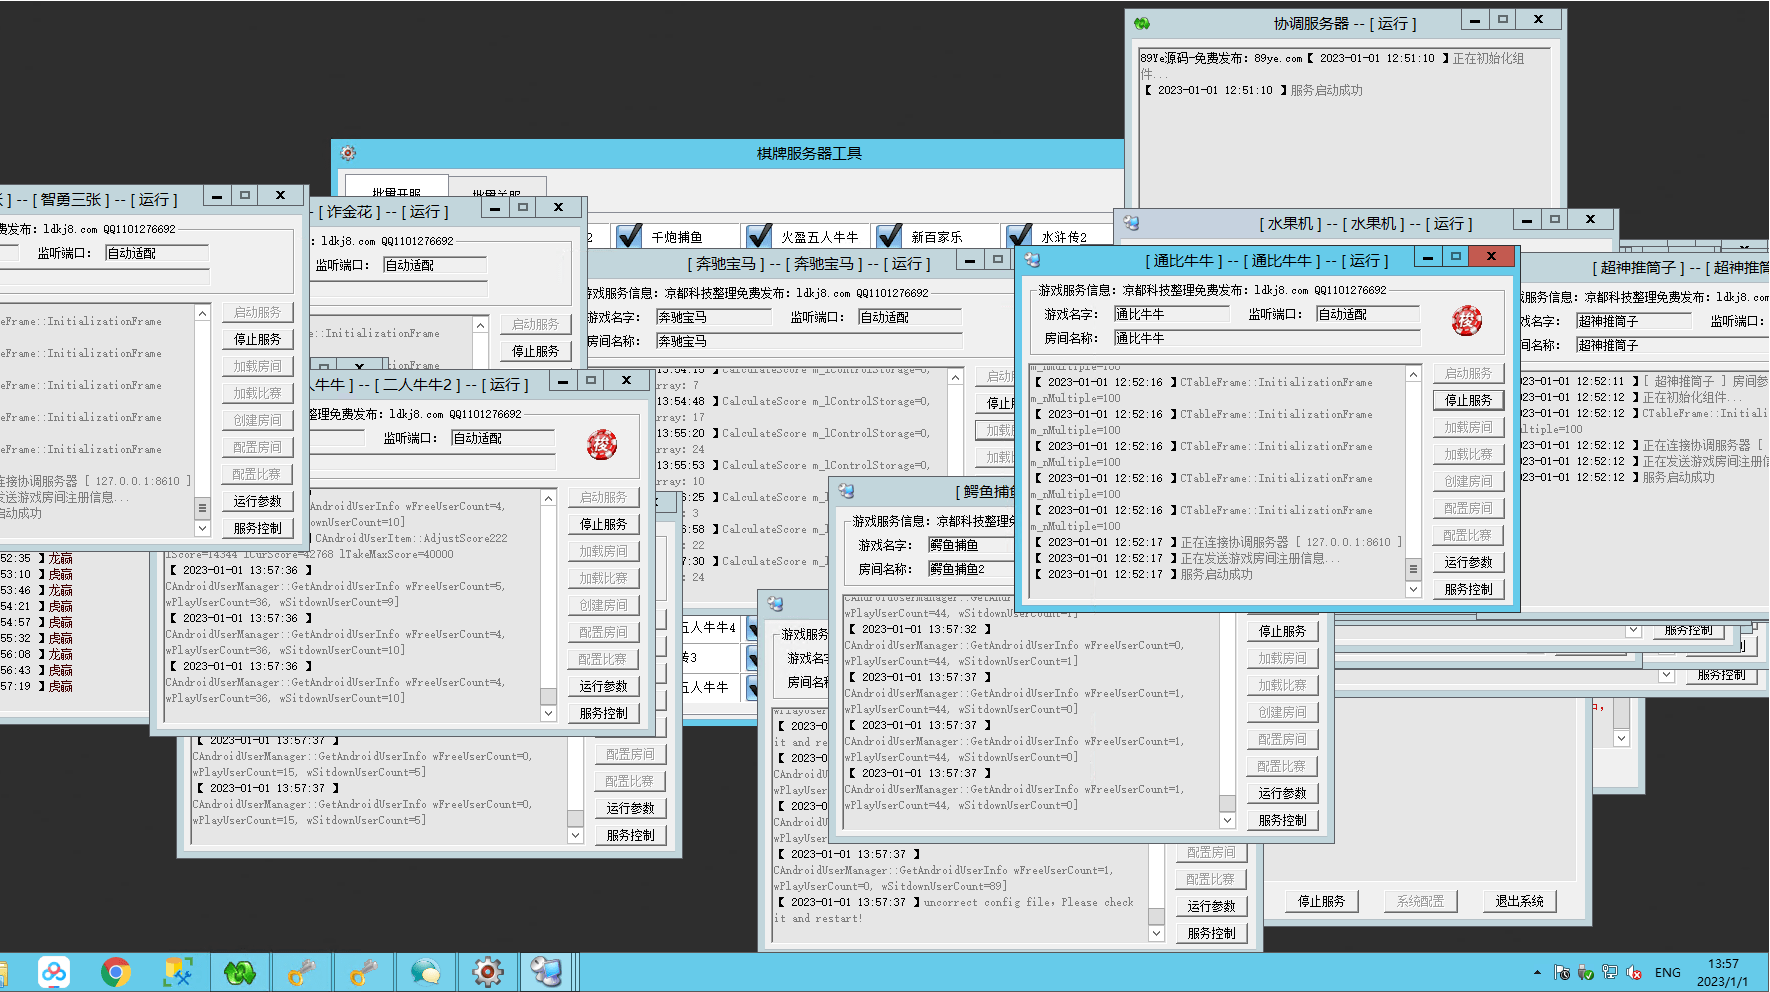Click the 退出系统 button
This screenshot has height=992, width=1770.
pyautogui.click(x=1519, y=901)
